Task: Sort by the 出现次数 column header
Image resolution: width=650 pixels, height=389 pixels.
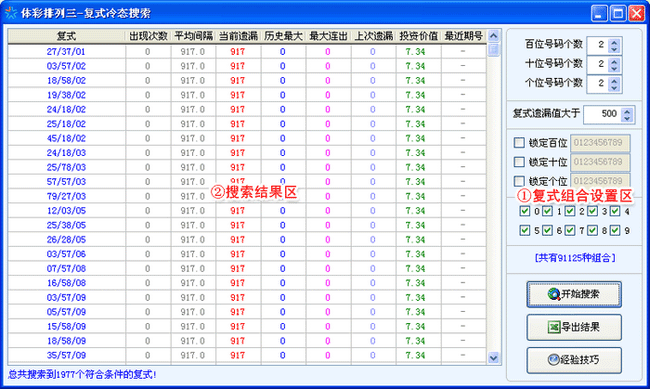Action: coord(148,36)
